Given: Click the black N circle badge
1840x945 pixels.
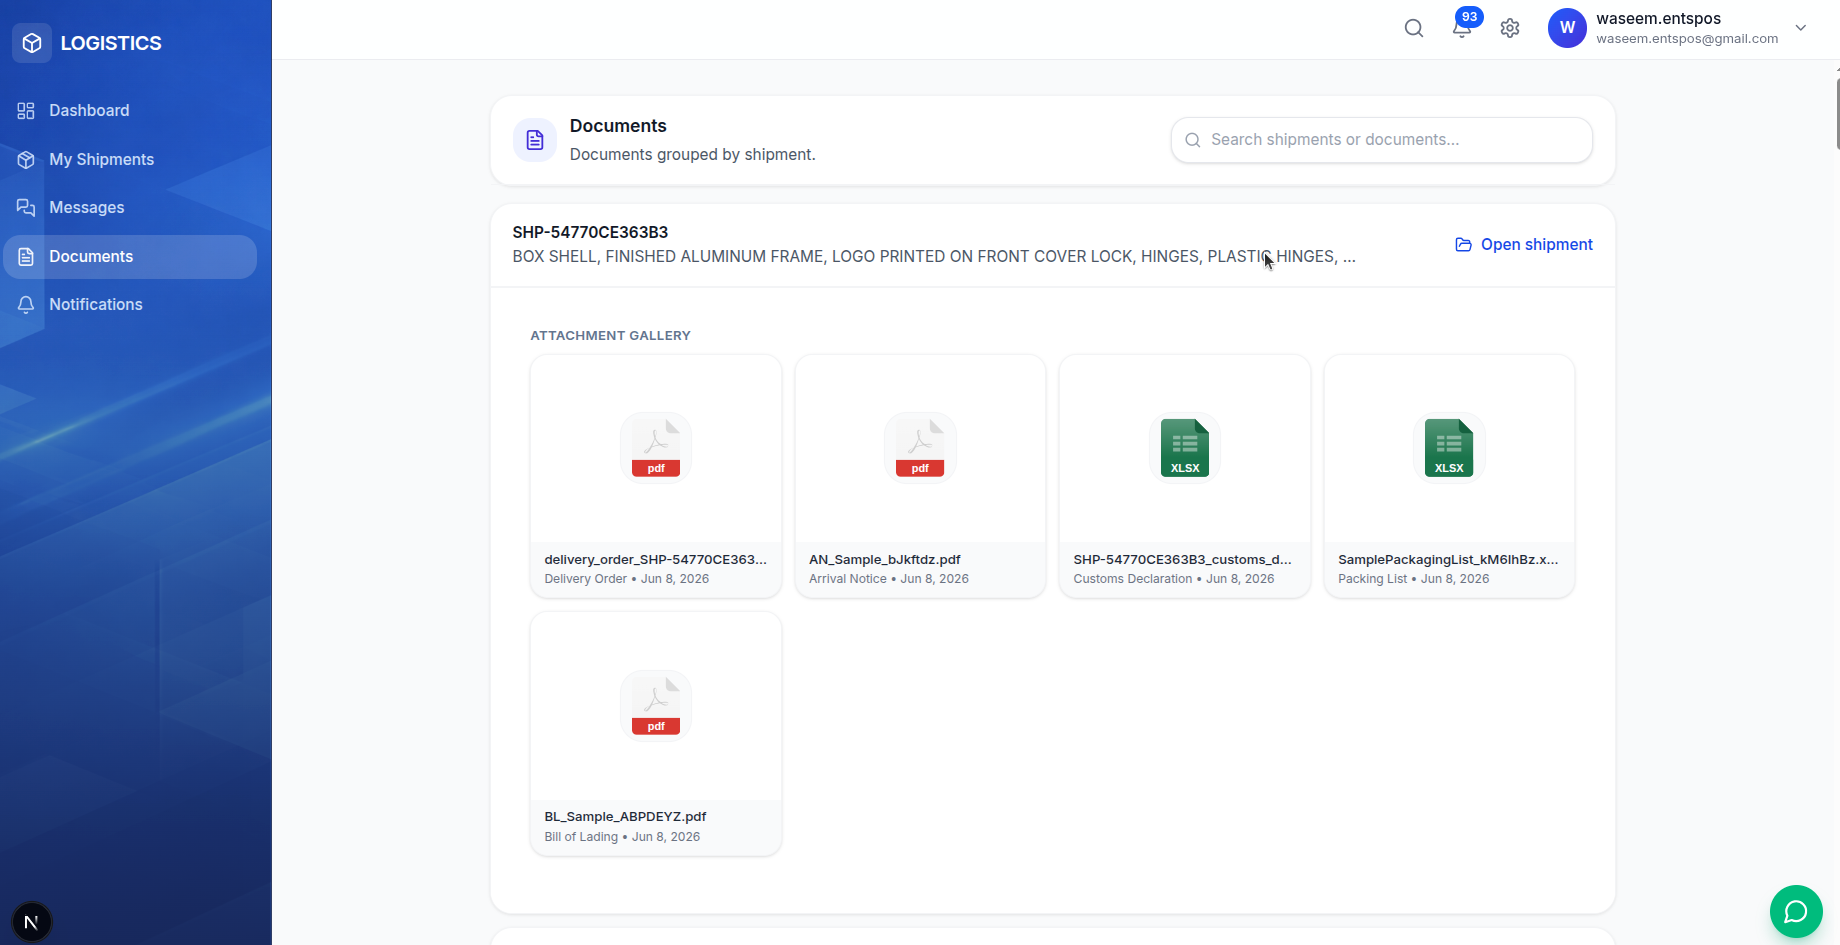Looking at the screenshot, I should pyautogui.click(x=31, y=922).
